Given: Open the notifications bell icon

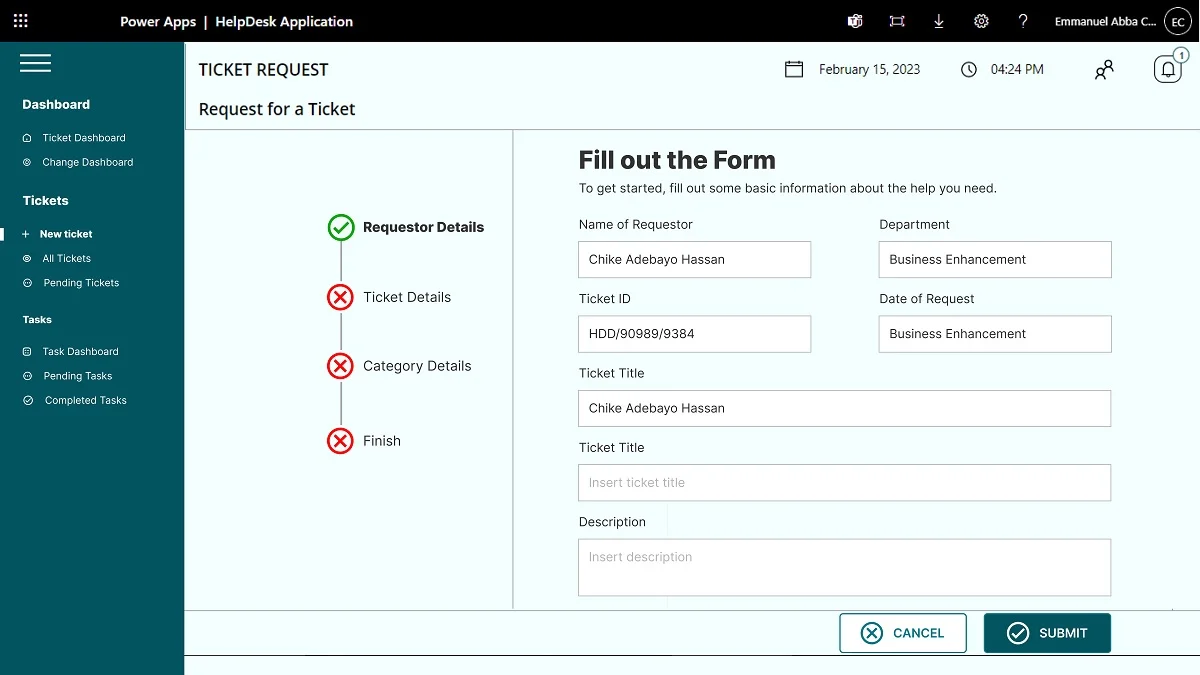Looking at the screenshot, I should click(1167, 70).
